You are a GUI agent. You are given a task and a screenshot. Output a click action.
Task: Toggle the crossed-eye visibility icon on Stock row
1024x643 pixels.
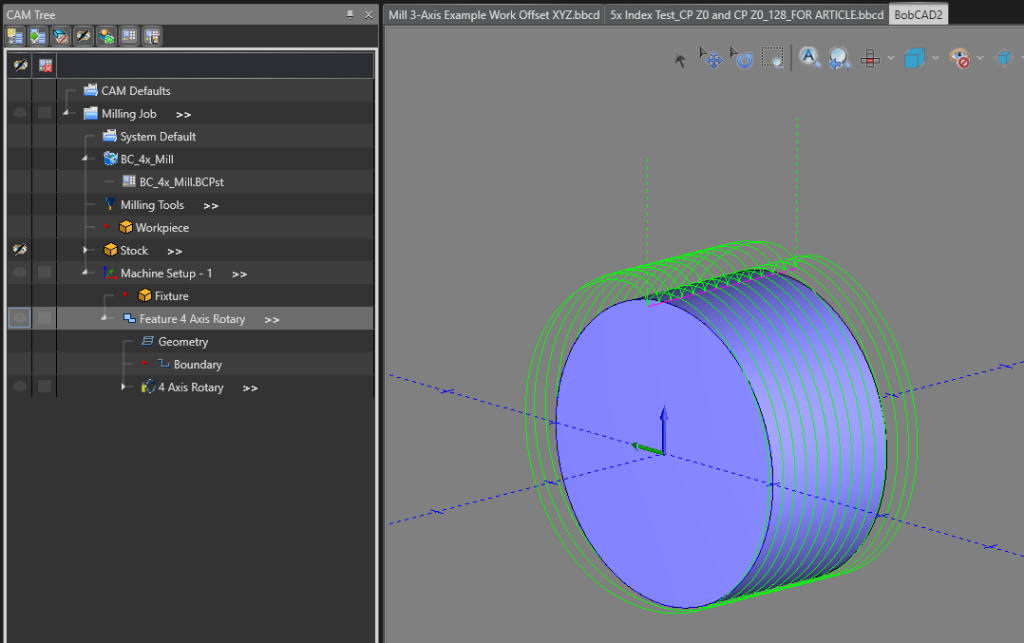coord(20,250)
